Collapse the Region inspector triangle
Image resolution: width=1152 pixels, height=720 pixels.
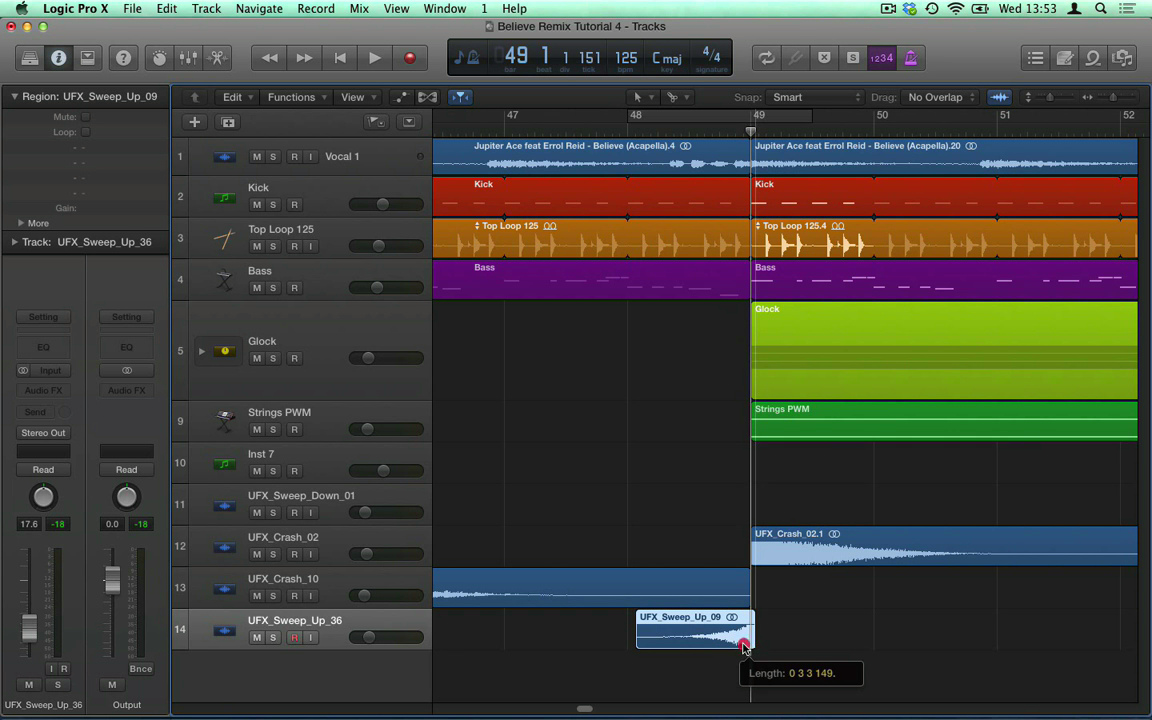(x=14, y=96)
